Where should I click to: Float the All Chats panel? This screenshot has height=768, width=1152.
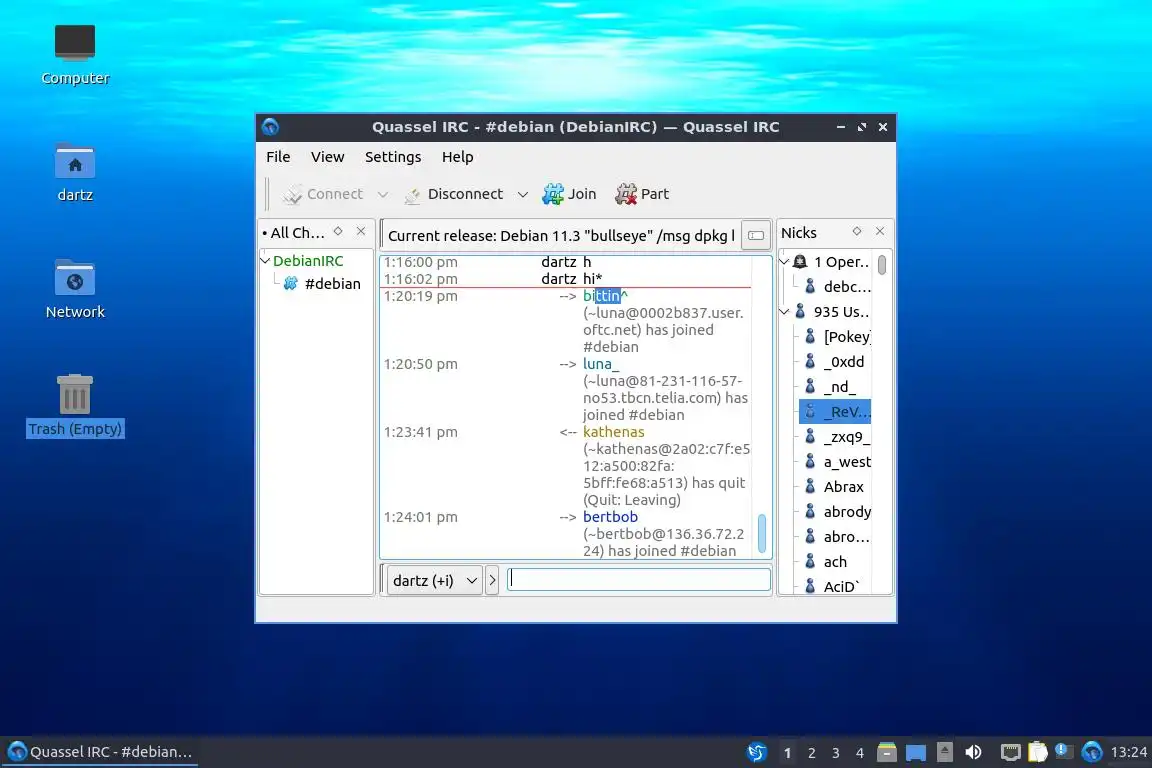pyautogui.click(x=338, y=232)
